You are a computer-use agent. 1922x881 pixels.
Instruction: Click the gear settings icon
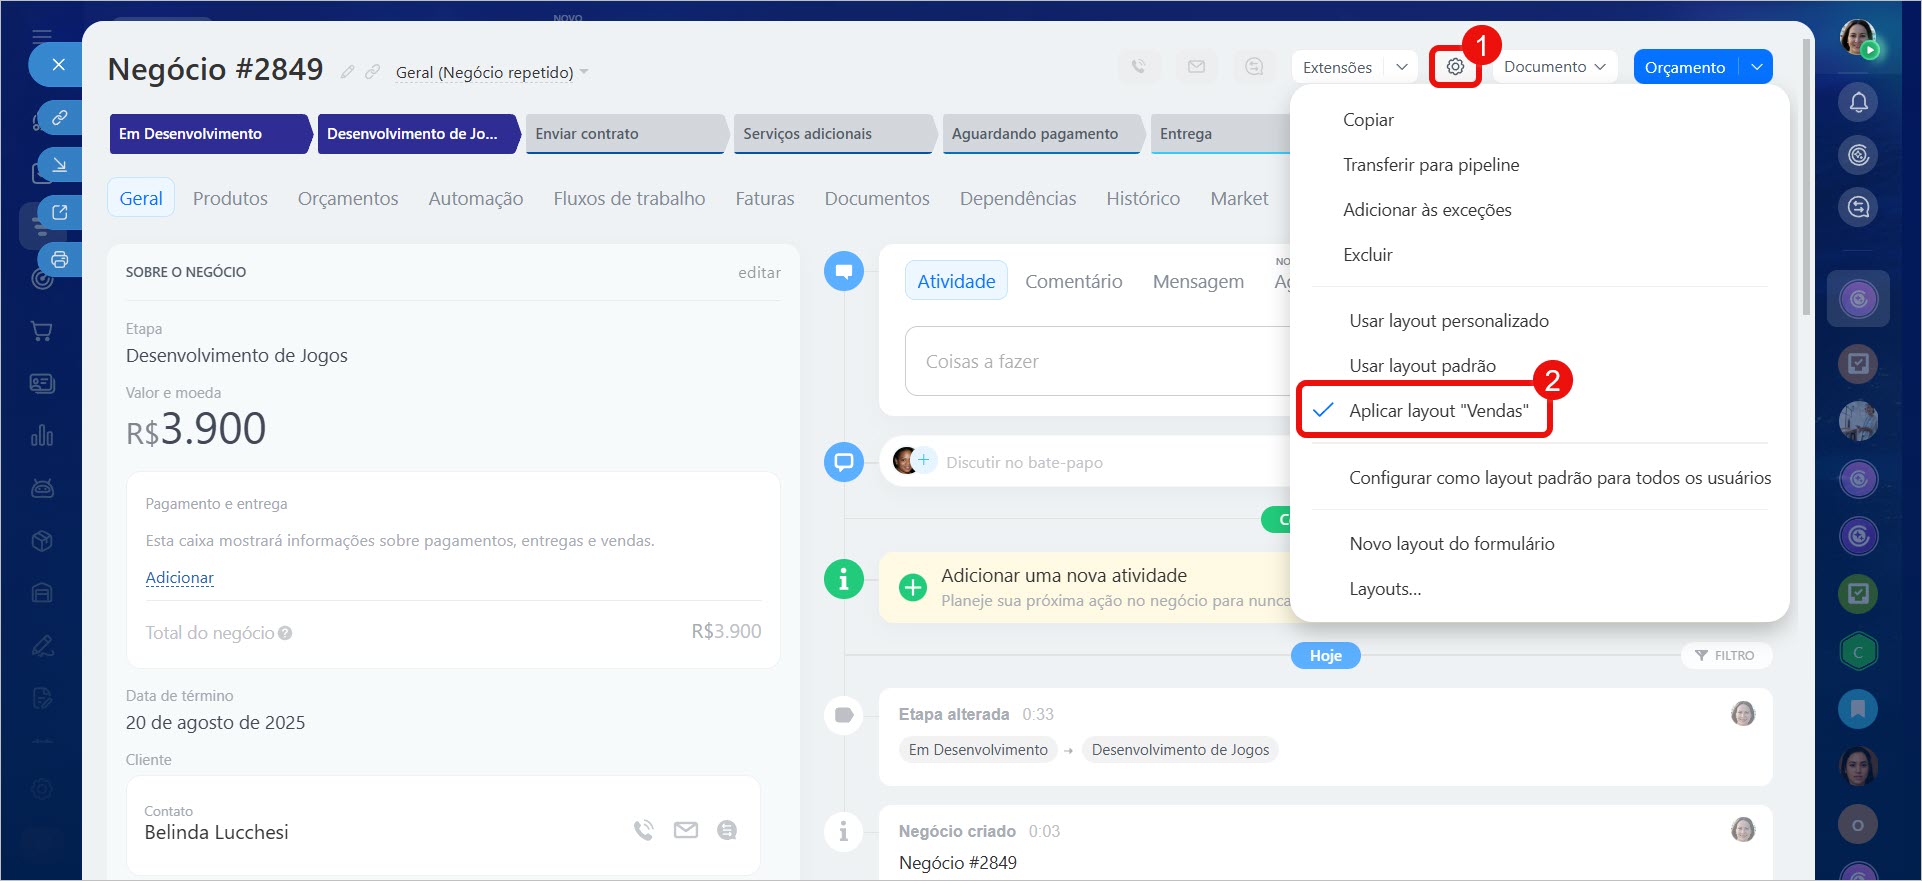[x=1455, y=67]
